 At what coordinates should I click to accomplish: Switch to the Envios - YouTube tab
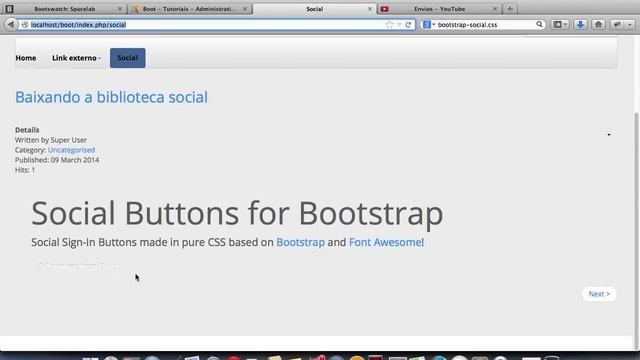coord(439,9)
